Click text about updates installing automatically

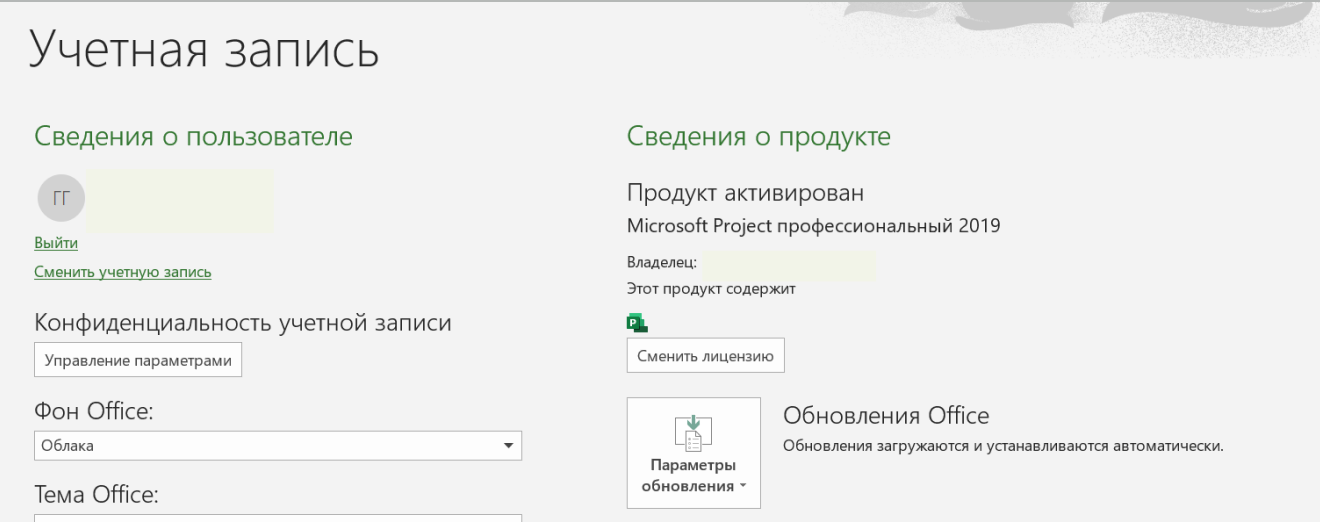[x=1003, y=446]
